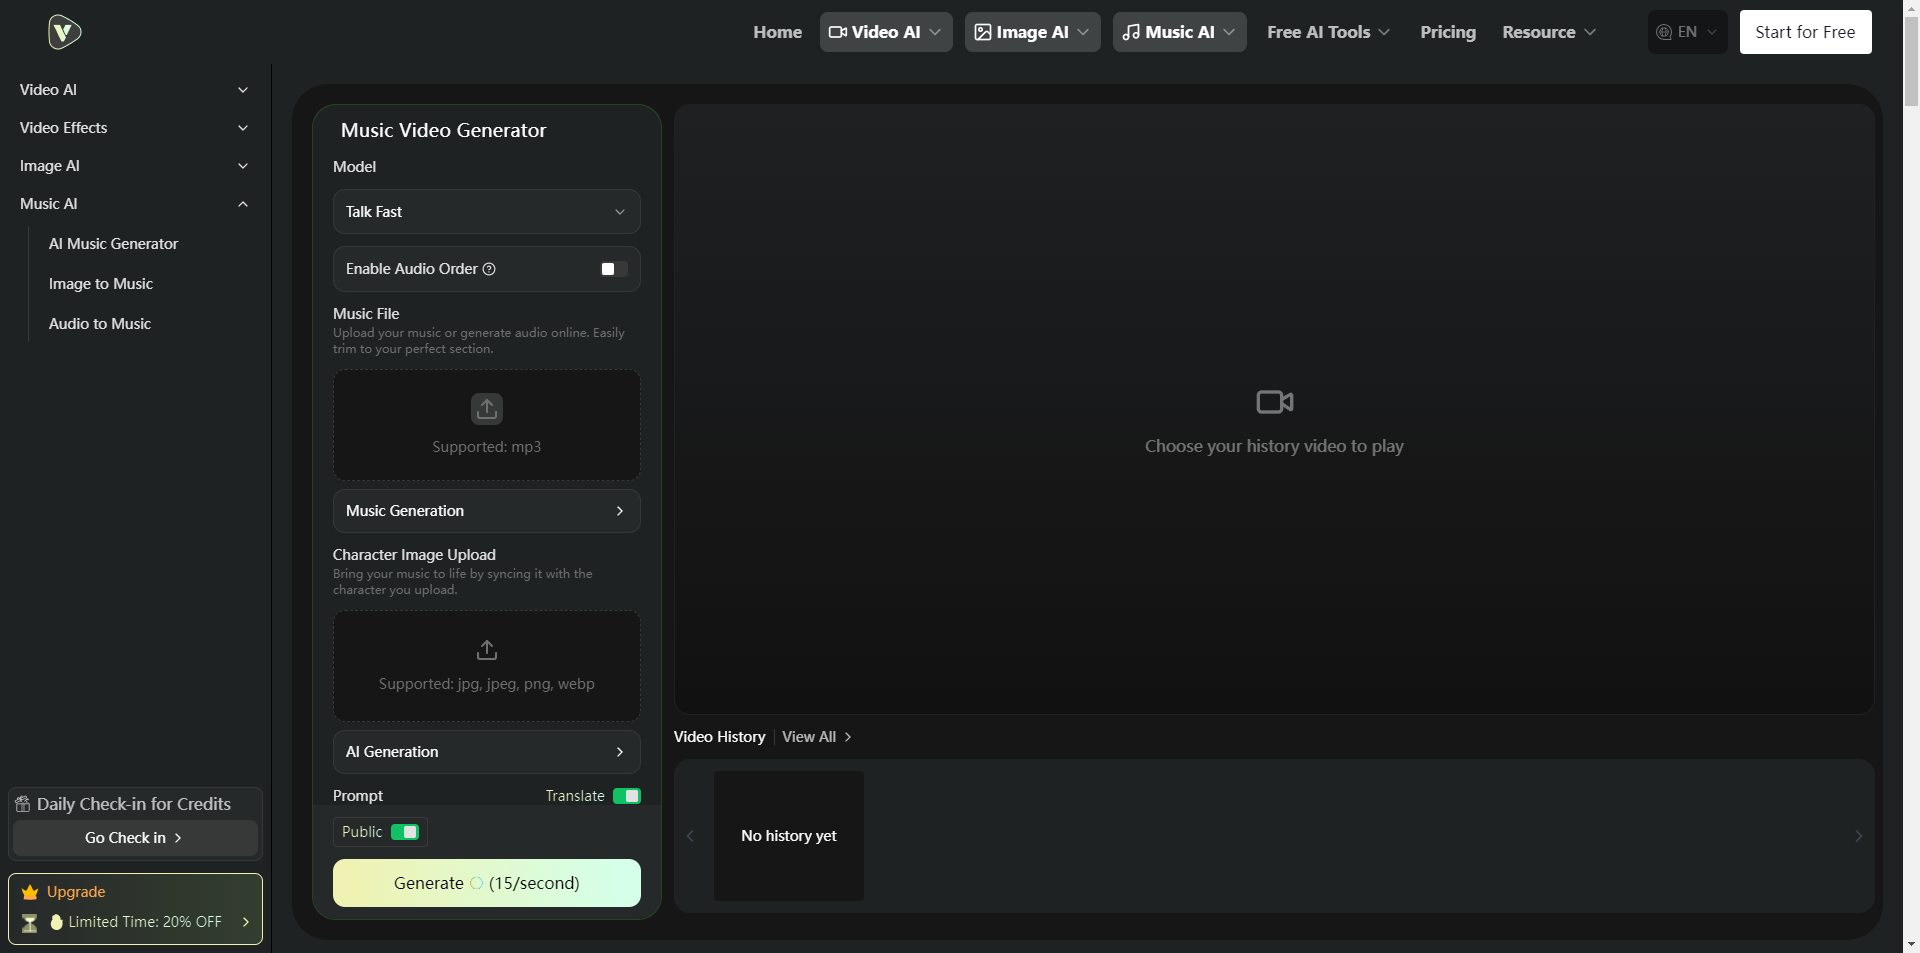
Task: Click the Start for Free button
Action: (x=1805, y=31)
